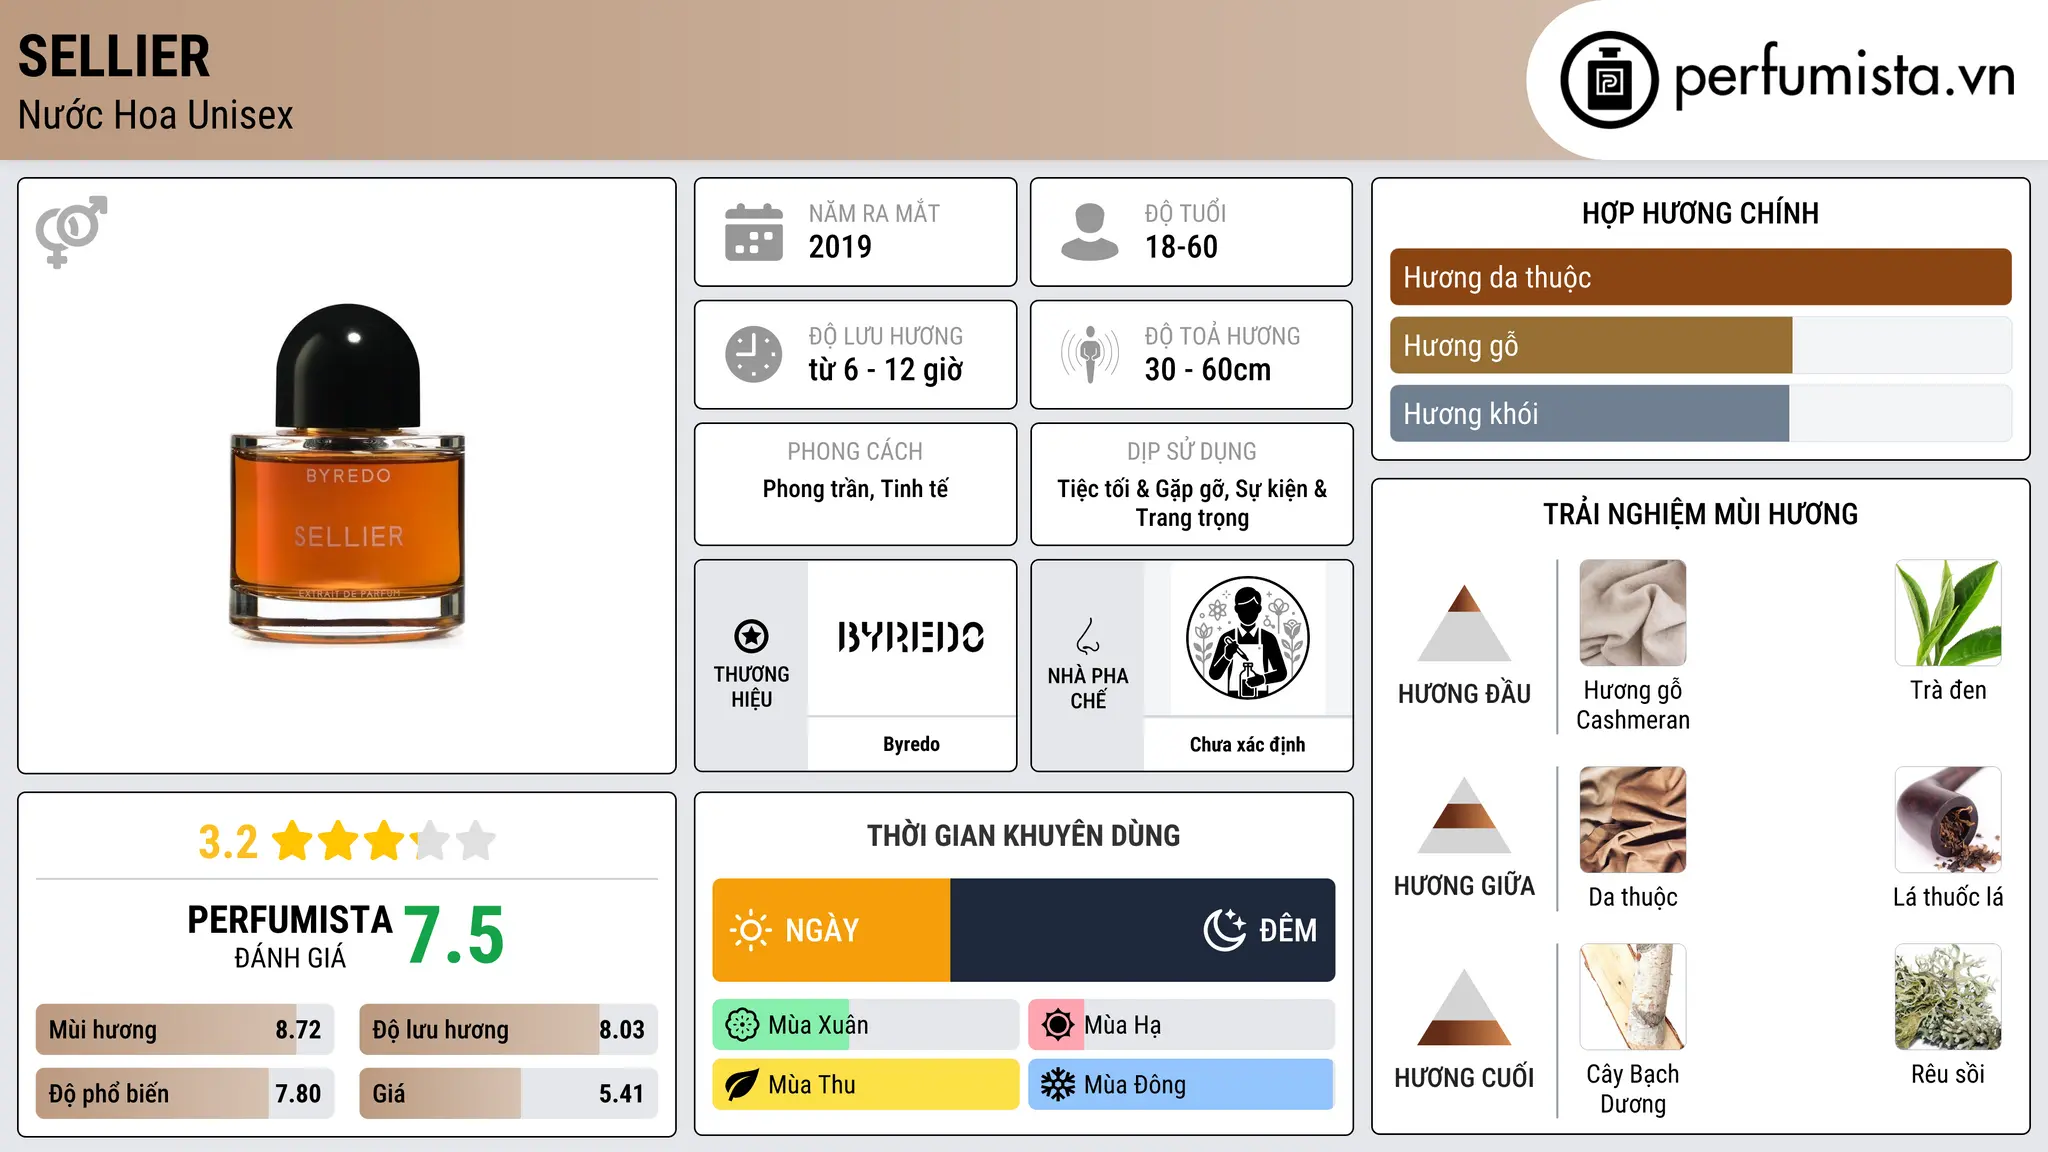This screenshot has width=2048, height=1152.
Task: Click the Hương khói accord bar
Action: pyautogui.click(x=1701, y=414)
